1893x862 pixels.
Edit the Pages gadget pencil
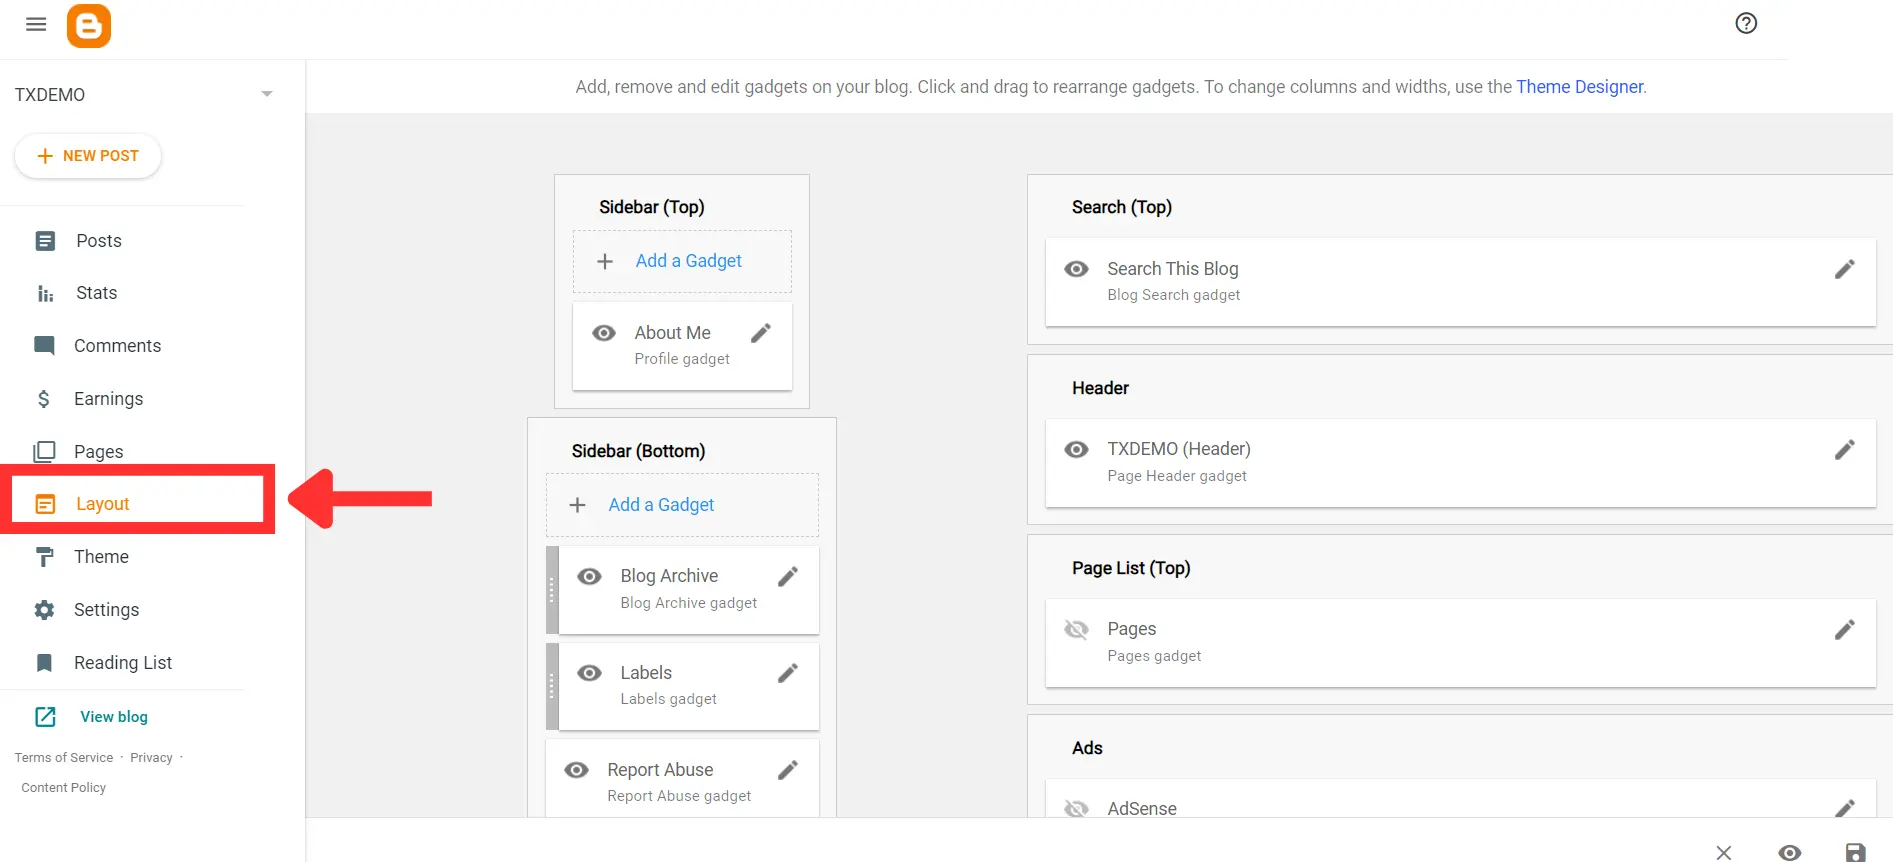click(1845, 630)
